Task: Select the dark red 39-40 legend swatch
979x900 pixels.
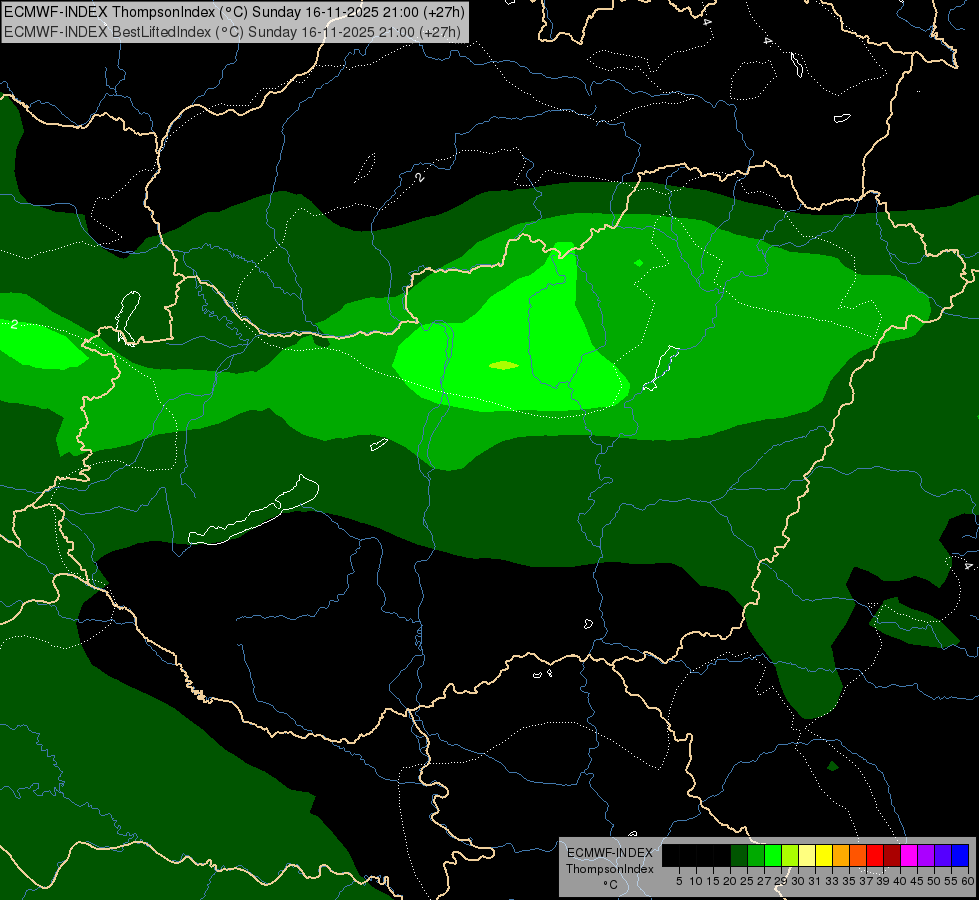Action: 892,855
